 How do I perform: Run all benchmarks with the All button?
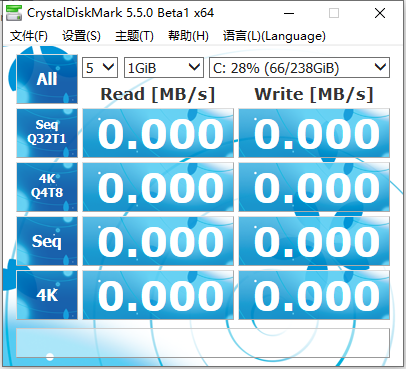(47, 79)
